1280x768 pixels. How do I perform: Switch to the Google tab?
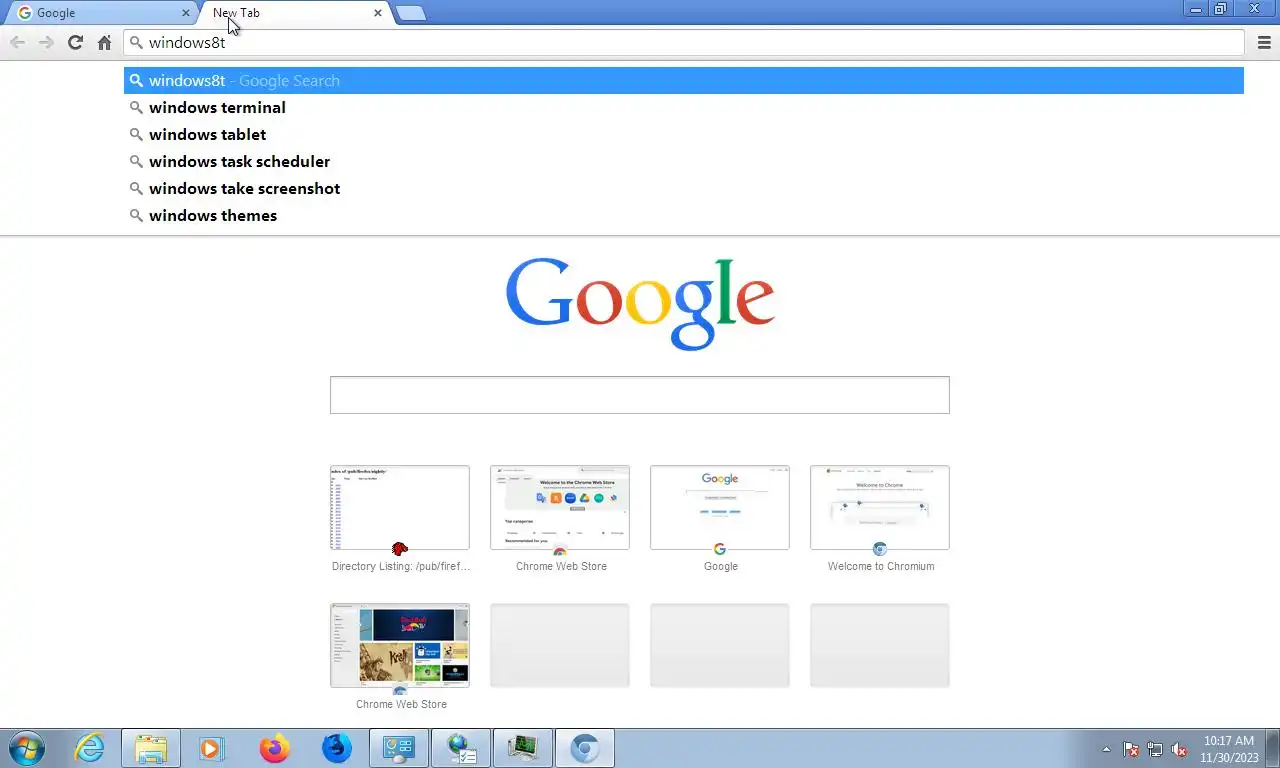100,13
